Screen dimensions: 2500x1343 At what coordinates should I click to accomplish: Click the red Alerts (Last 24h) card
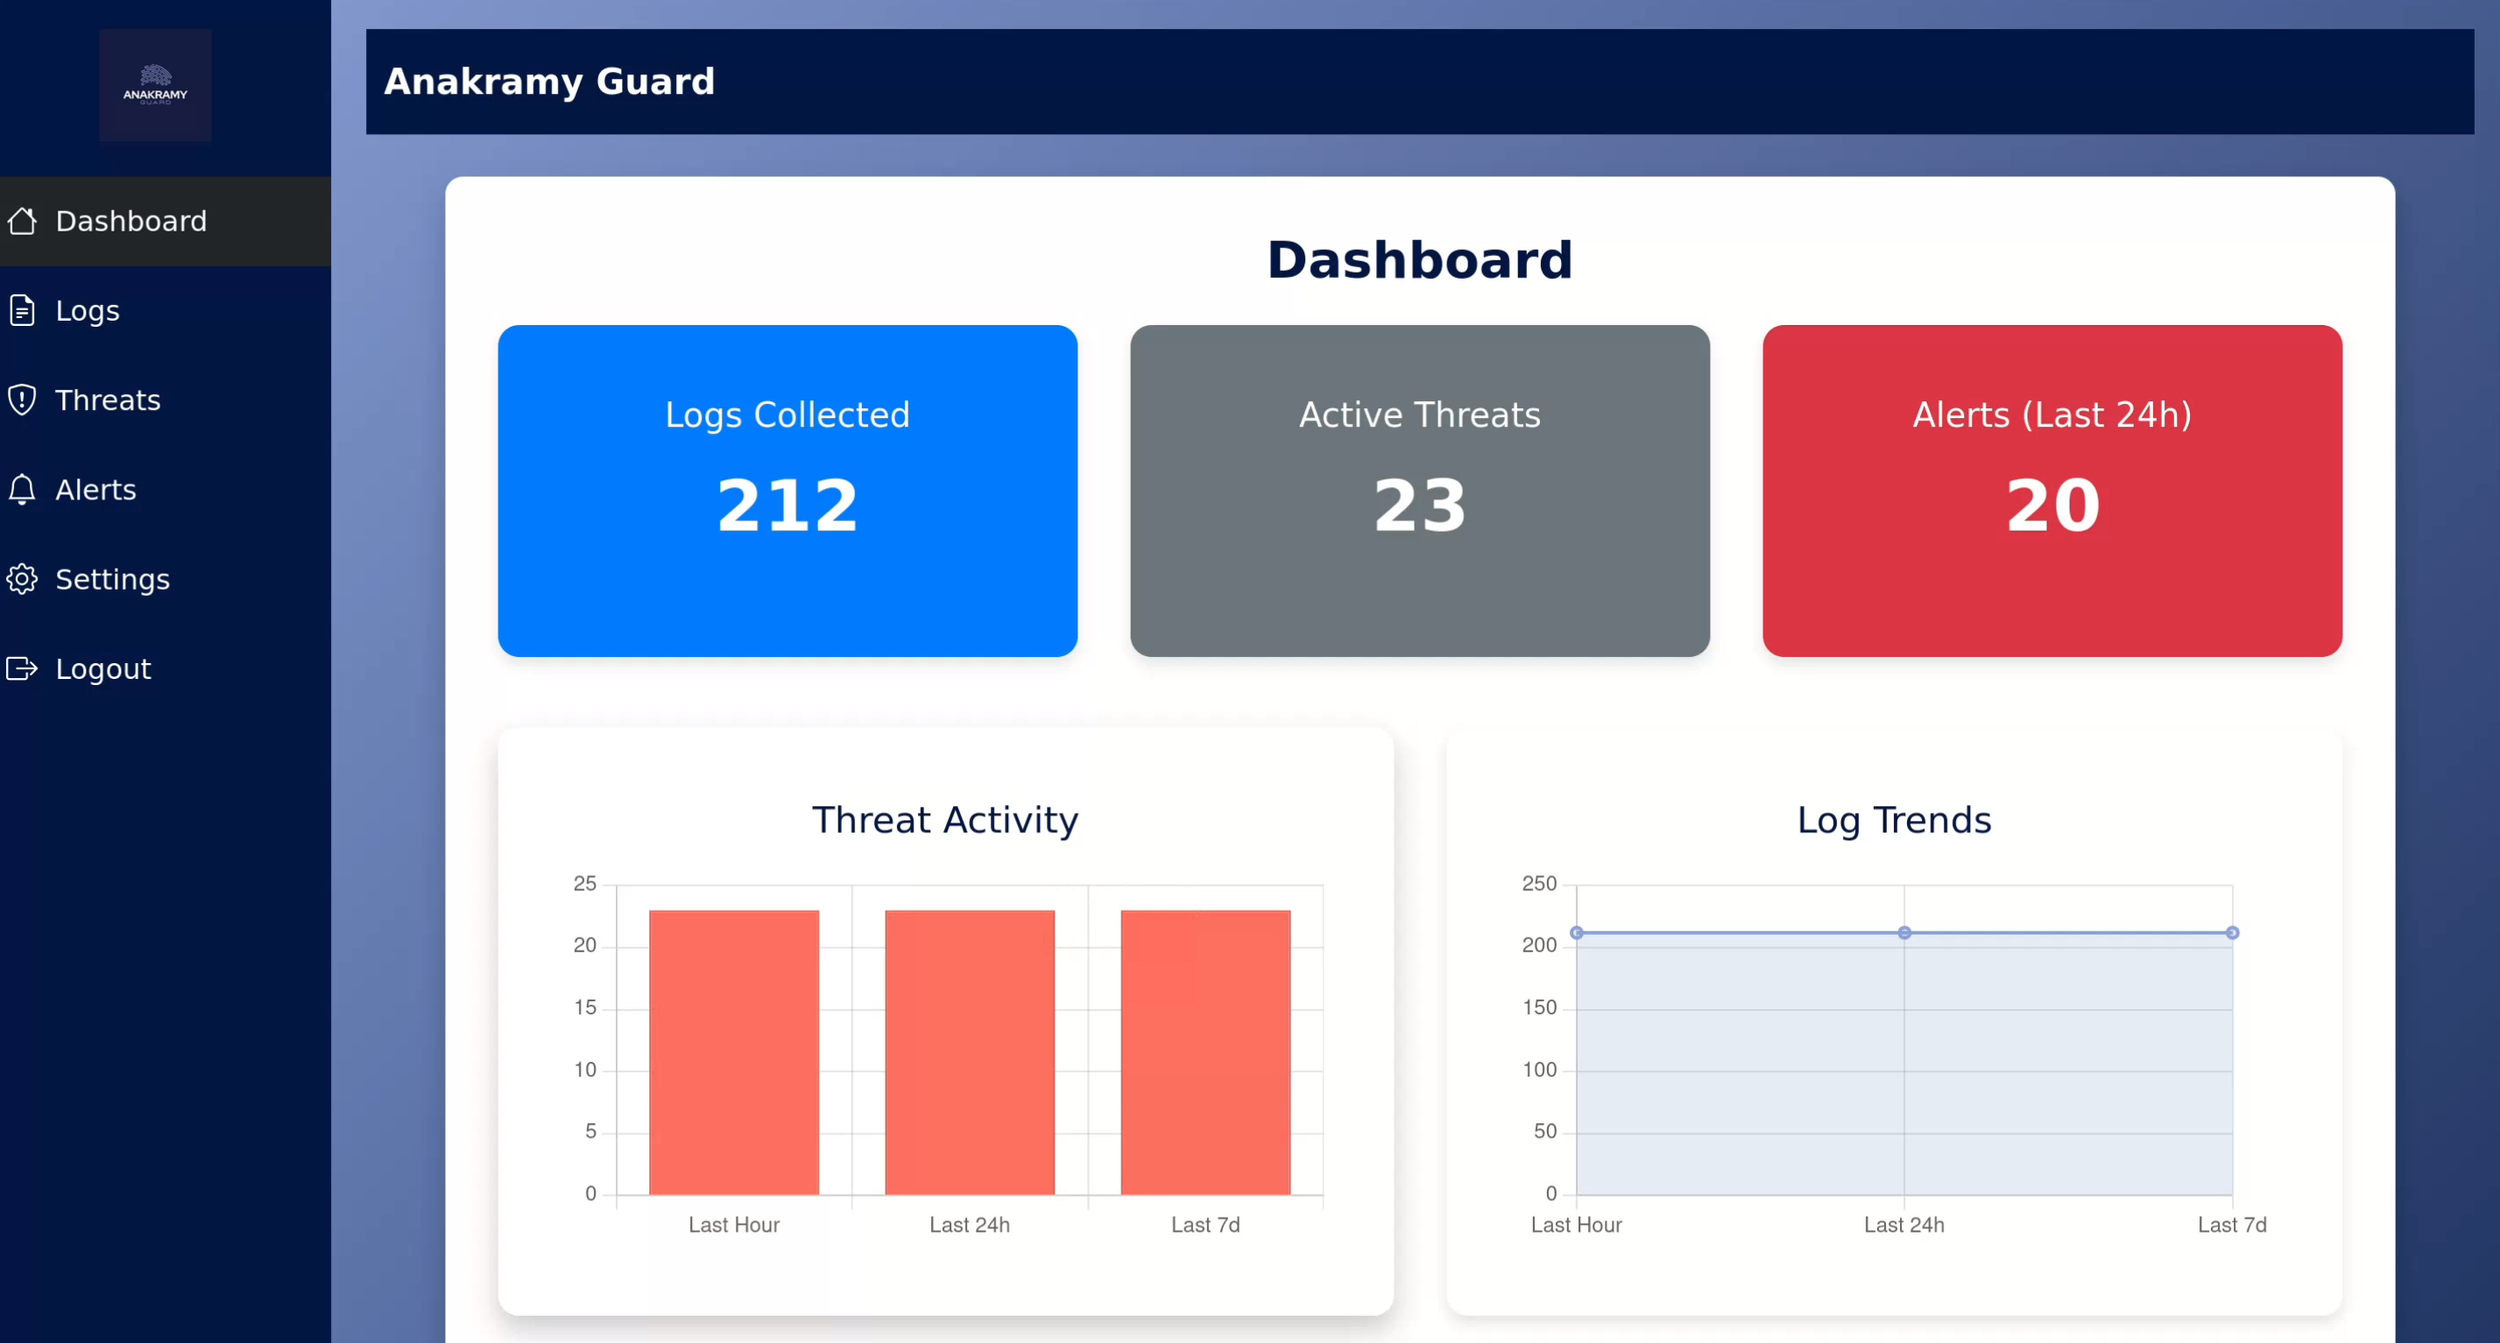coord(2051,490)
